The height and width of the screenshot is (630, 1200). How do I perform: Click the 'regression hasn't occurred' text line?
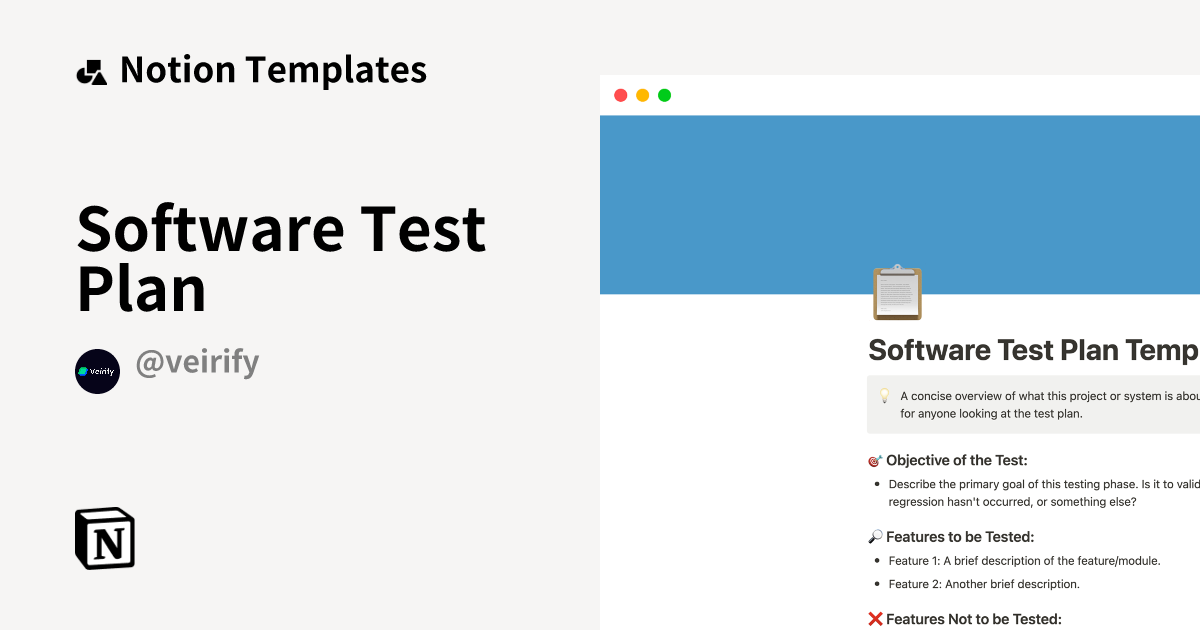pos(1012,502)
